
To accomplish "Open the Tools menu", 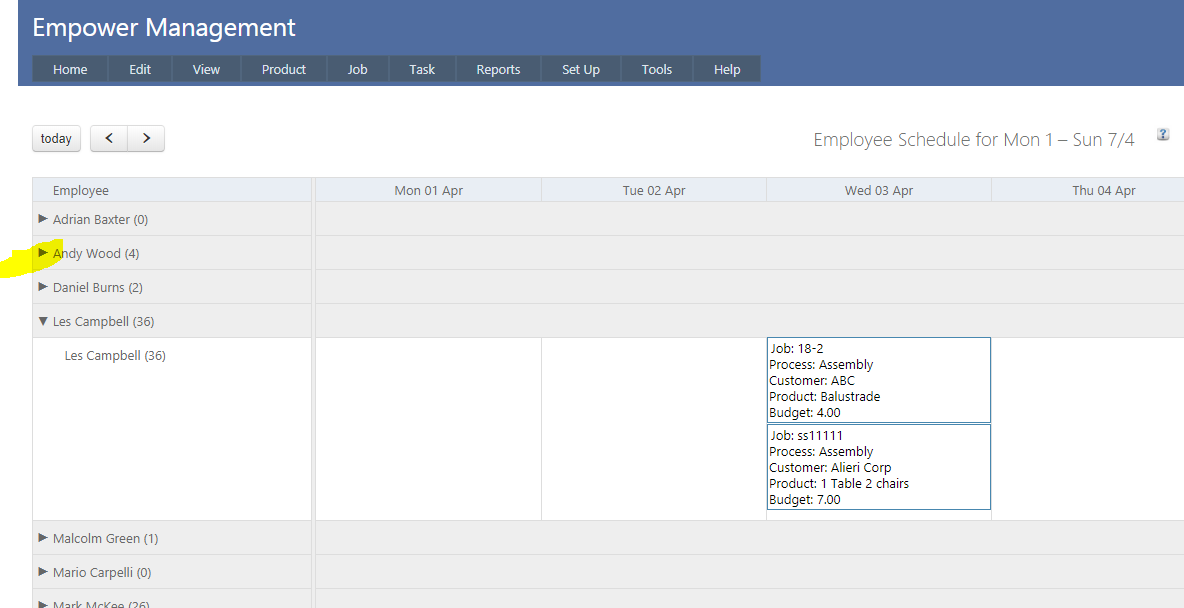I will point(657,69).
